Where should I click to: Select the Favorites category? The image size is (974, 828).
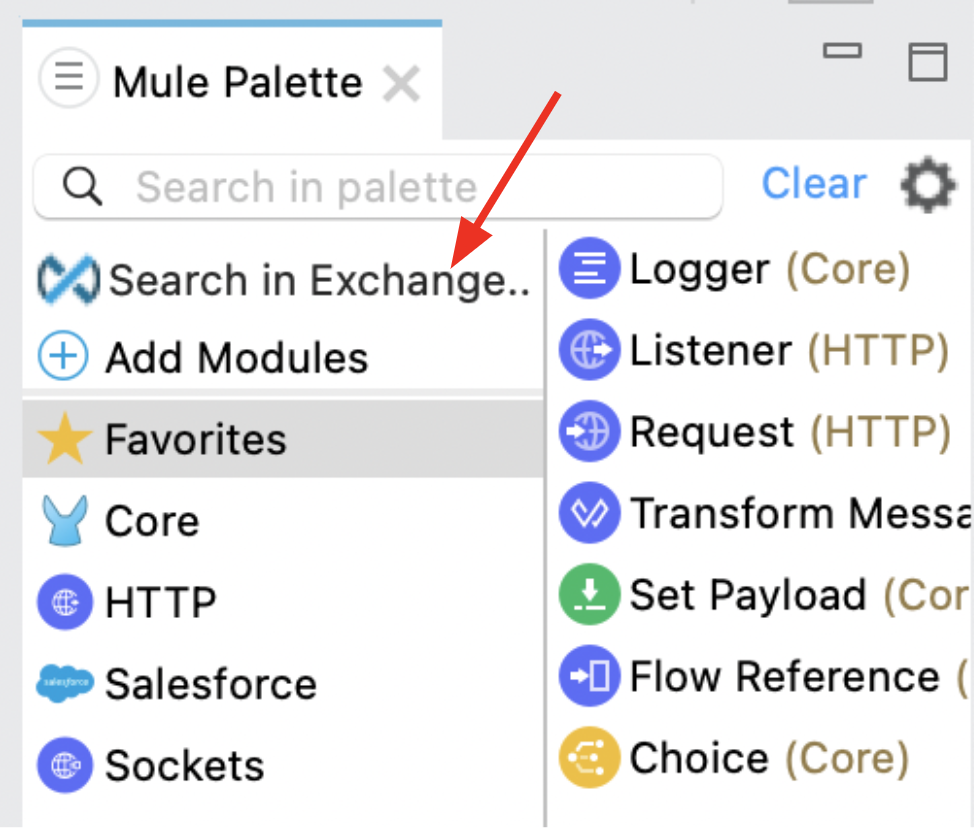point(196,439)
